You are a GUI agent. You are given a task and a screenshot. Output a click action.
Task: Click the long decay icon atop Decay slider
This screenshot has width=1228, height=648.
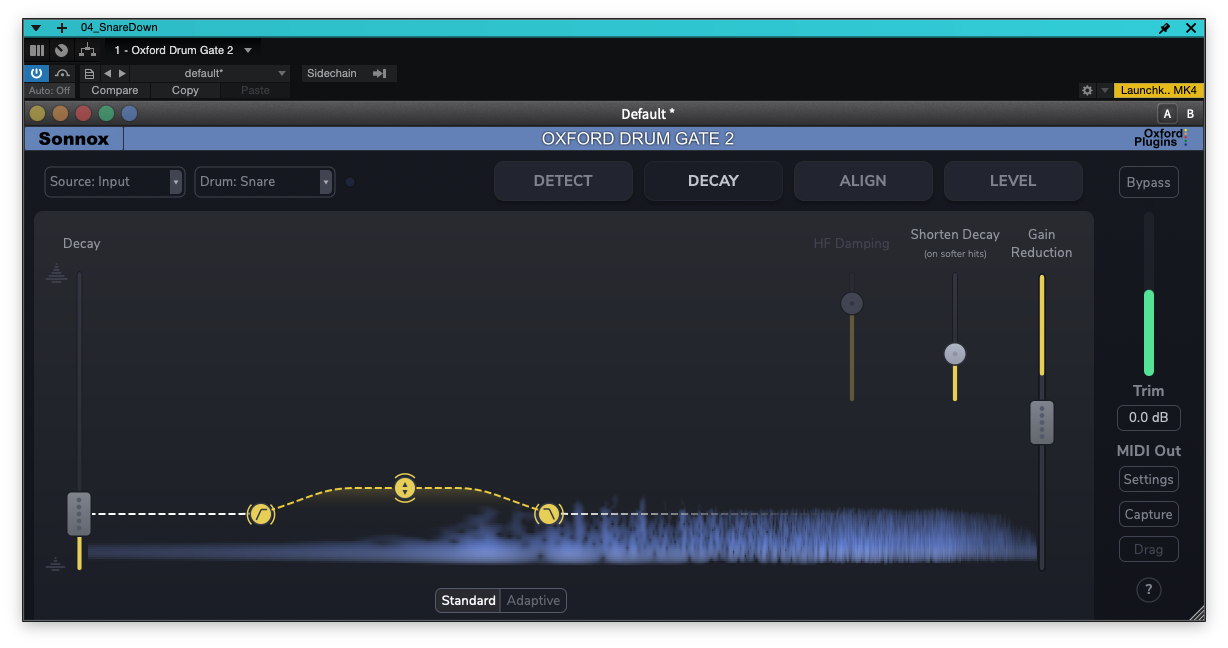57,273
